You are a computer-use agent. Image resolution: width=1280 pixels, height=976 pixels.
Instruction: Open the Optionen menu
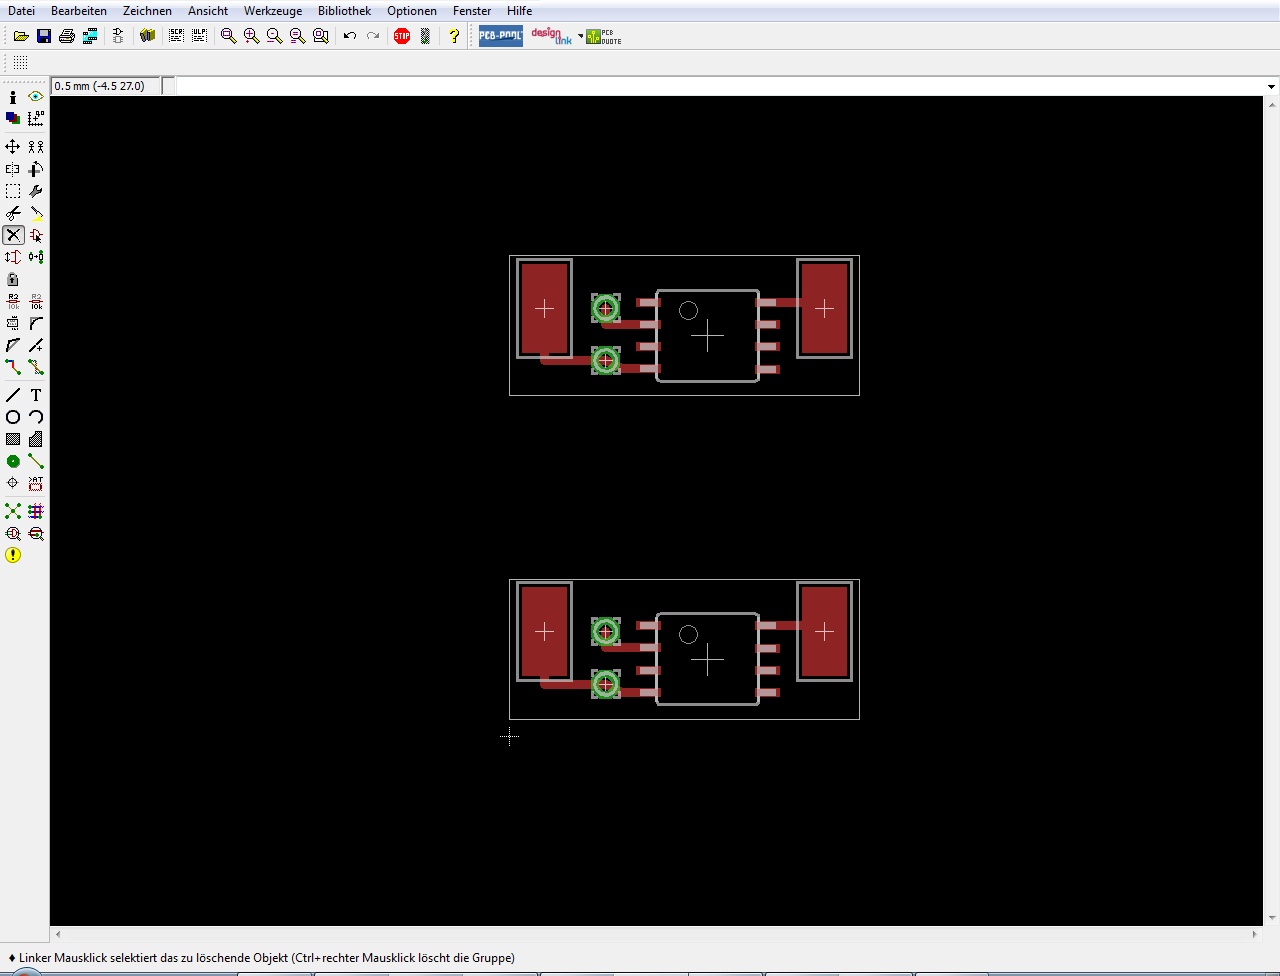click(412, 11)
